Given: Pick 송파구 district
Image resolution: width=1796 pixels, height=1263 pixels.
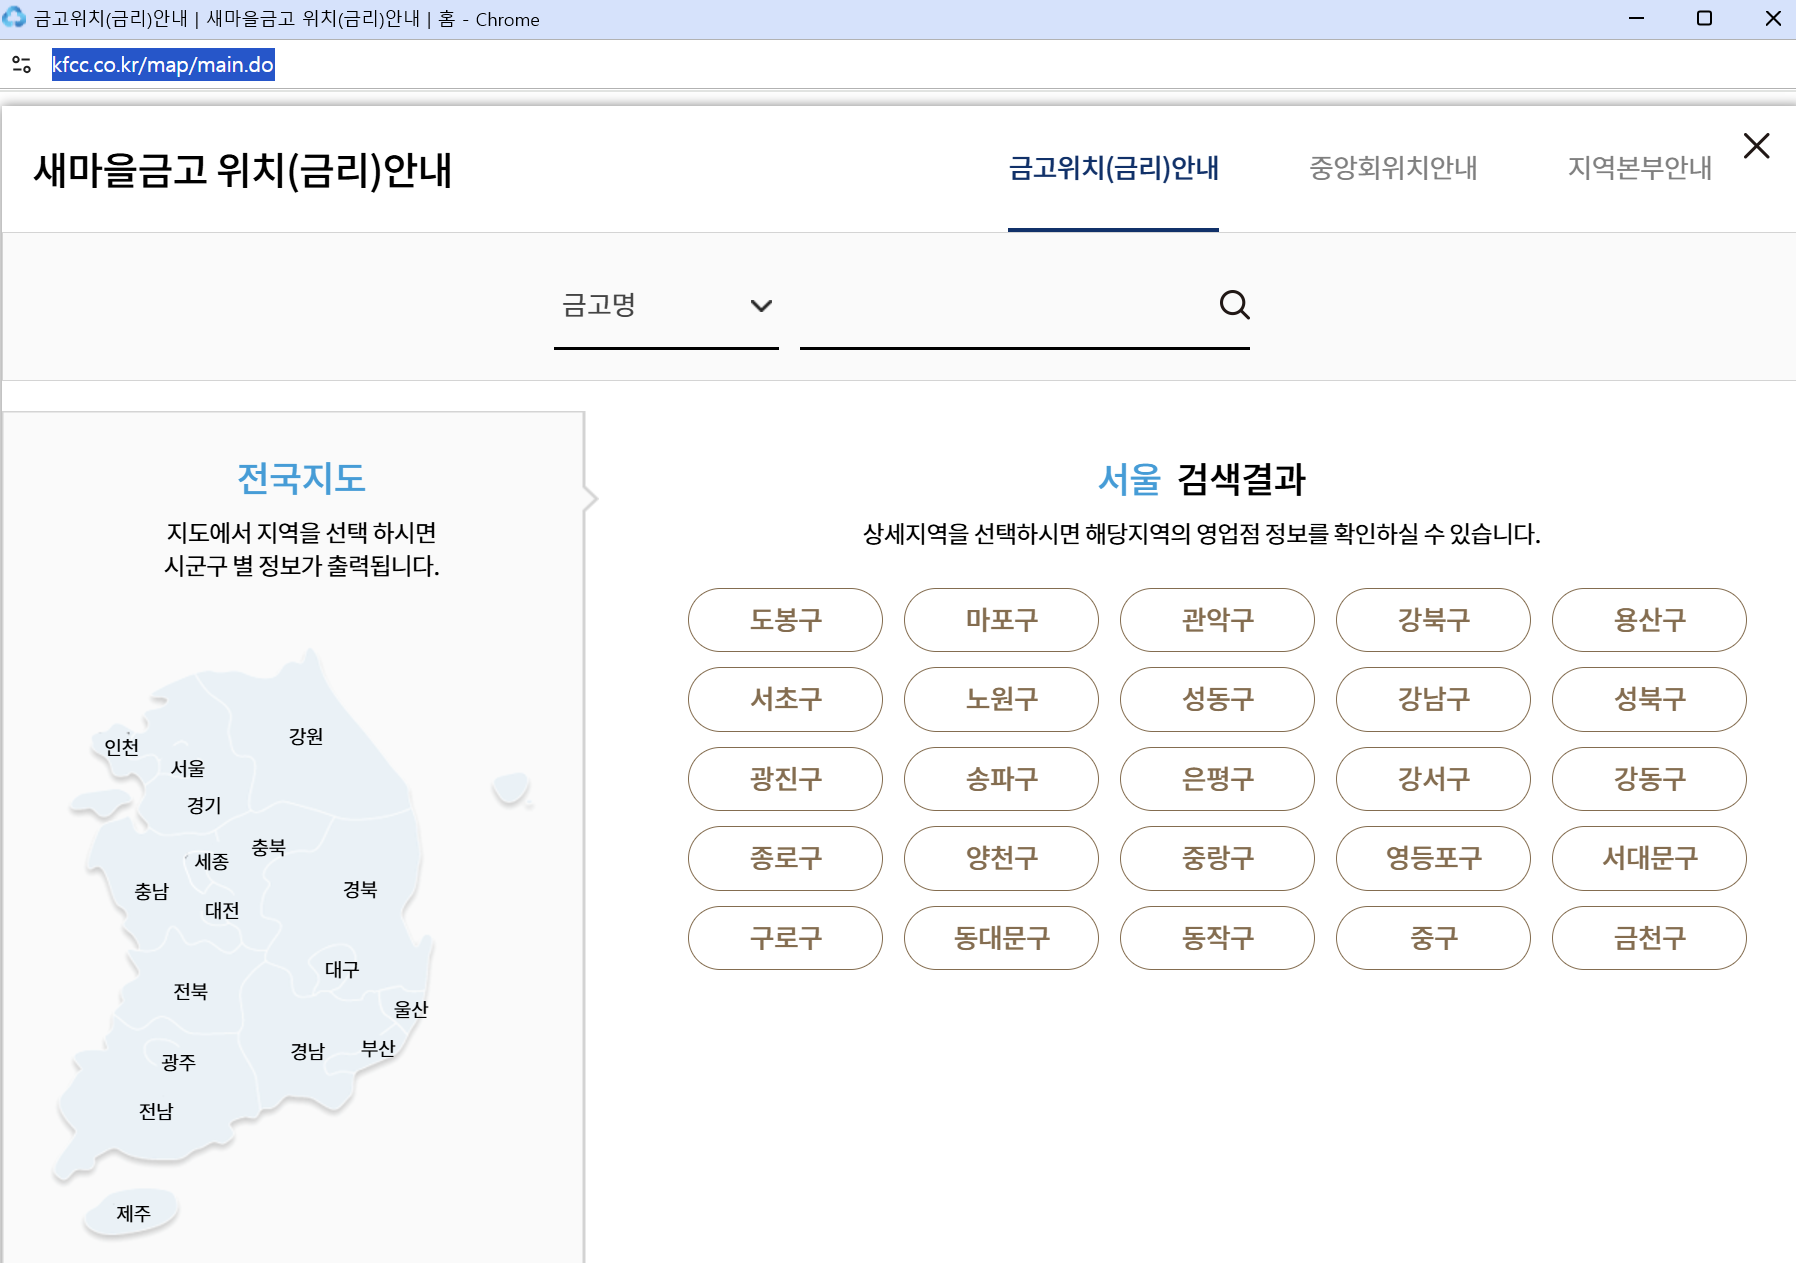Looking at the screenshot, I should click(x=1001, y=779).
